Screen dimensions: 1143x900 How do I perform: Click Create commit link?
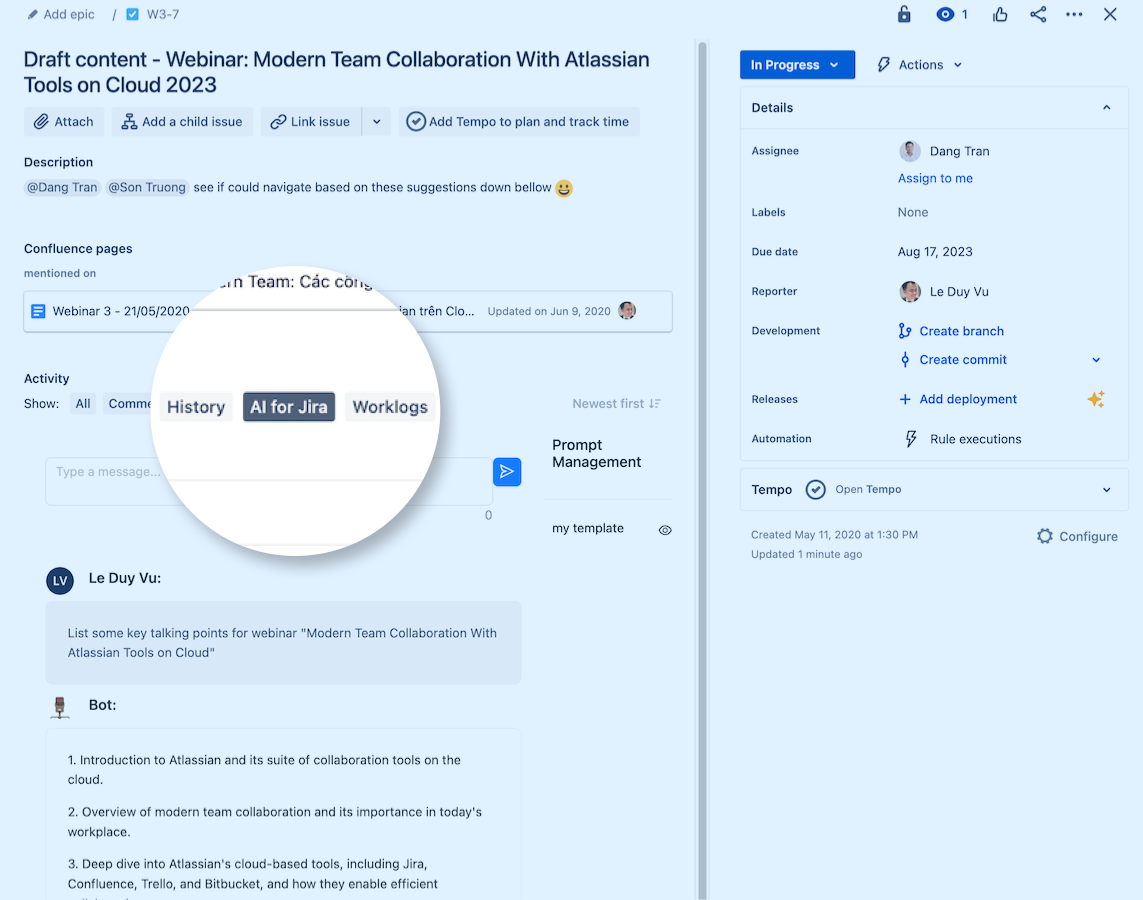pyautogui.click(x=962, y=359)
